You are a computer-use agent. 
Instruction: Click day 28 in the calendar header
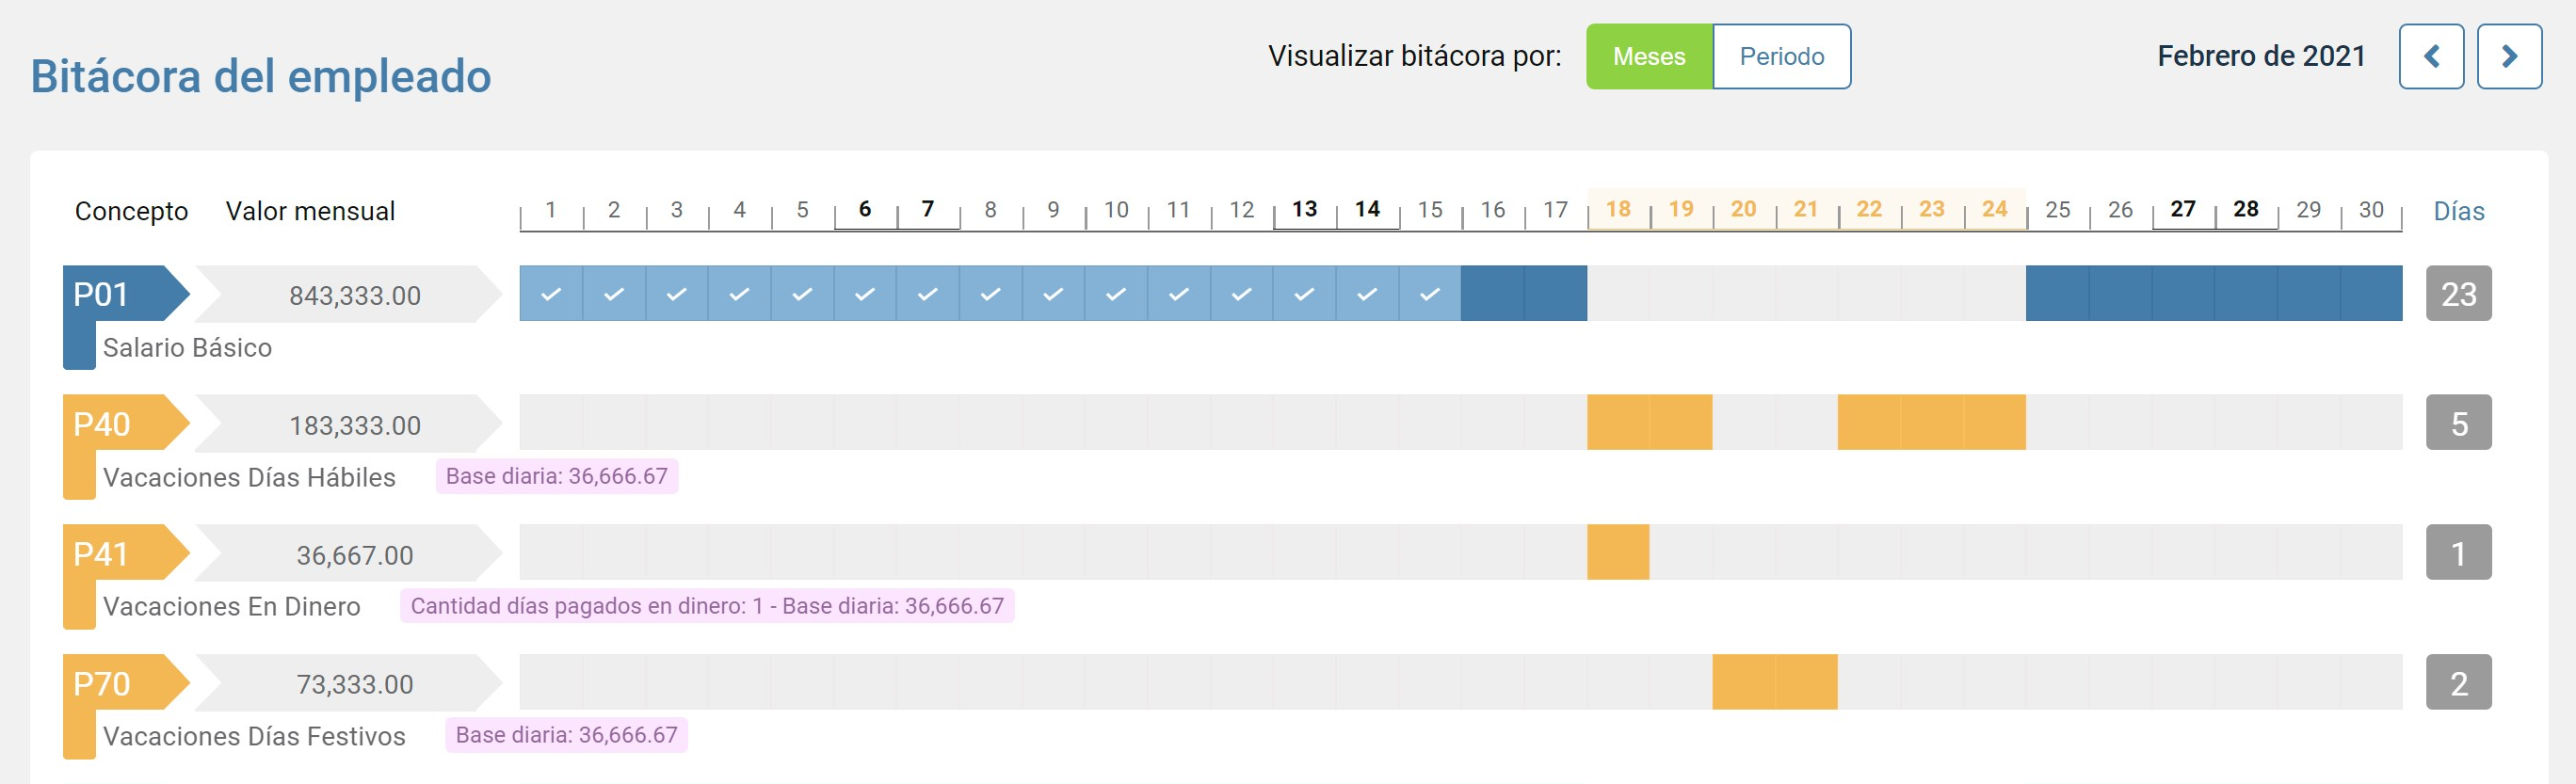click(x=2245, y=209)
